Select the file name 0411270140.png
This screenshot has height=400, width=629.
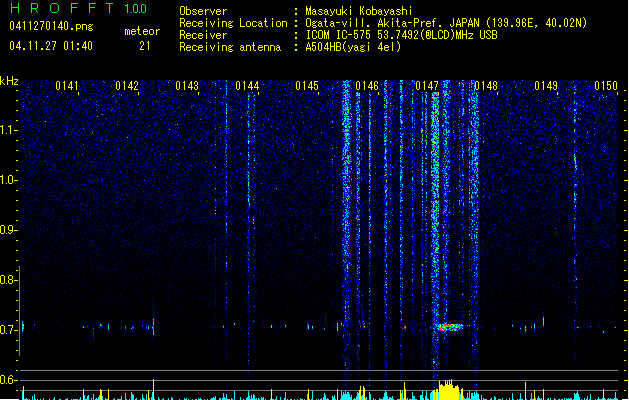pos(51,26)
